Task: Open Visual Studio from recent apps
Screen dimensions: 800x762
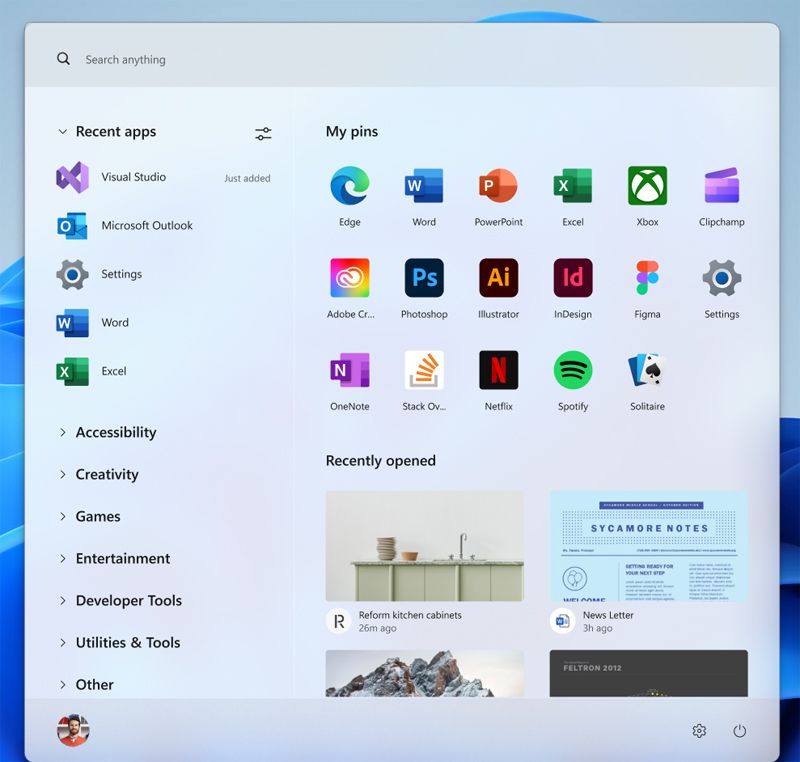Action: coord(132,177)
